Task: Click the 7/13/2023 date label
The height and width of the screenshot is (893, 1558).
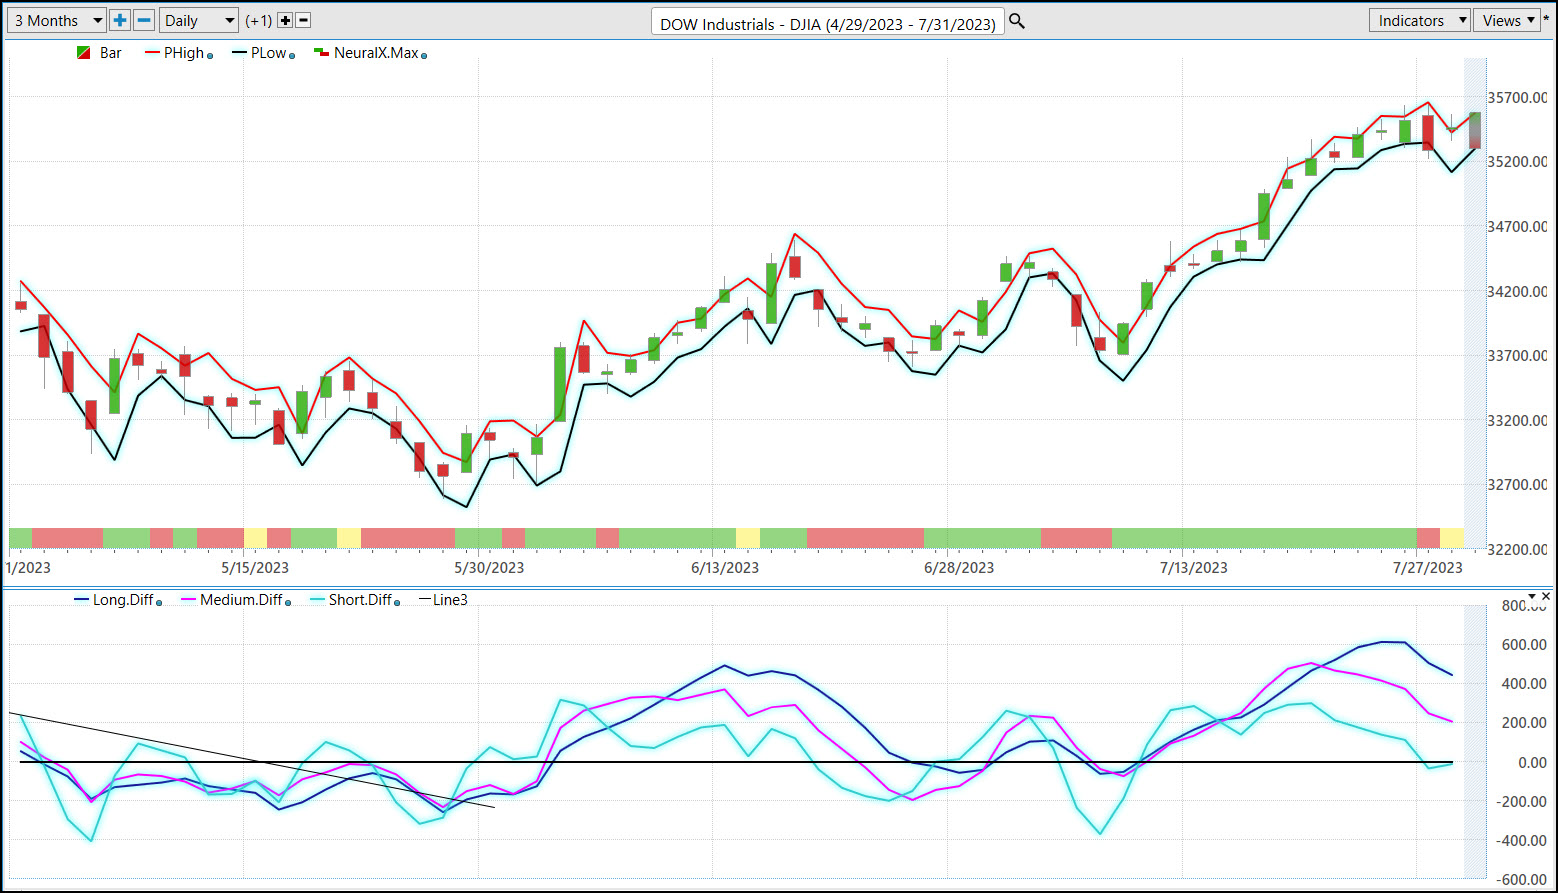Action: 1194,568
